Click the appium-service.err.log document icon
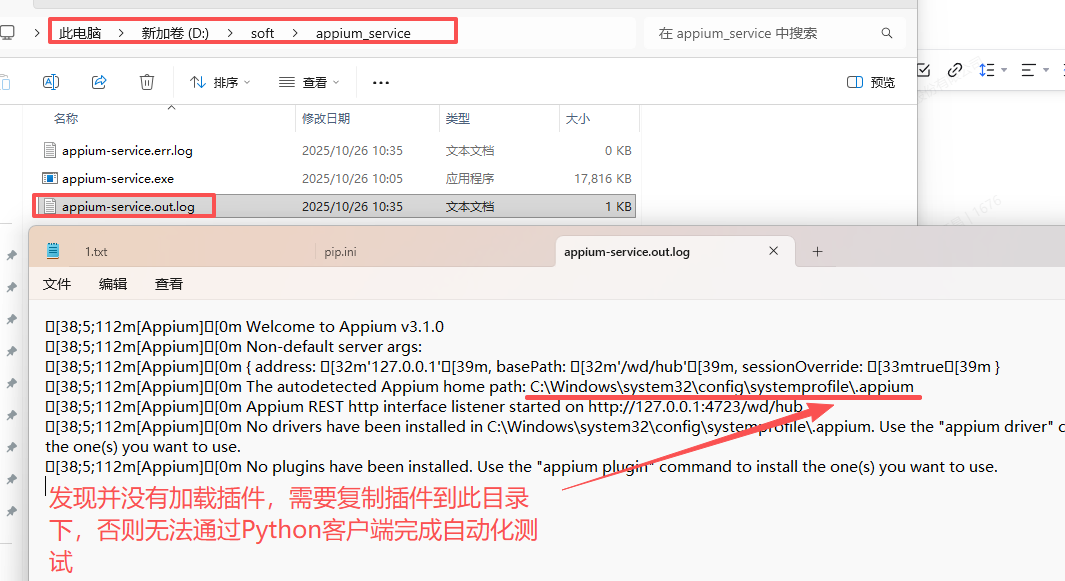 [50, 150]
